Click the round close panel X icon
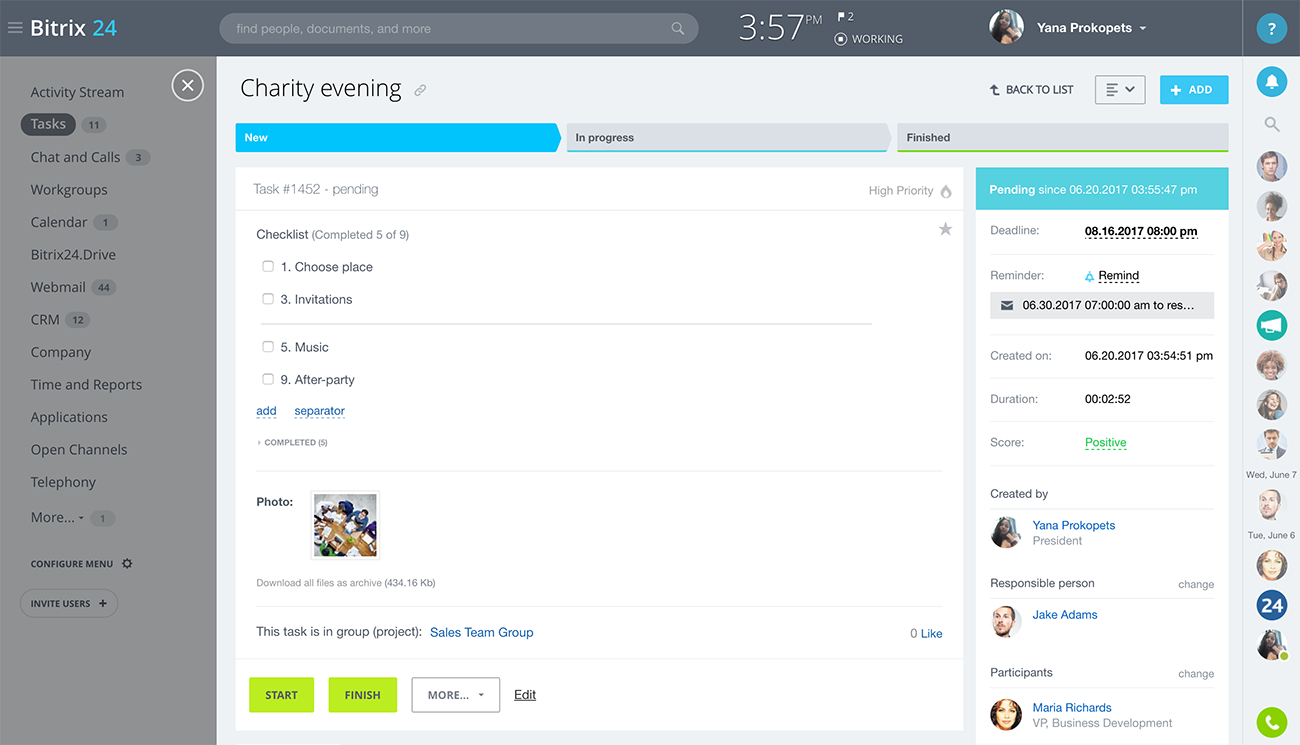The image size is (1300, 745). pos(187,86)
